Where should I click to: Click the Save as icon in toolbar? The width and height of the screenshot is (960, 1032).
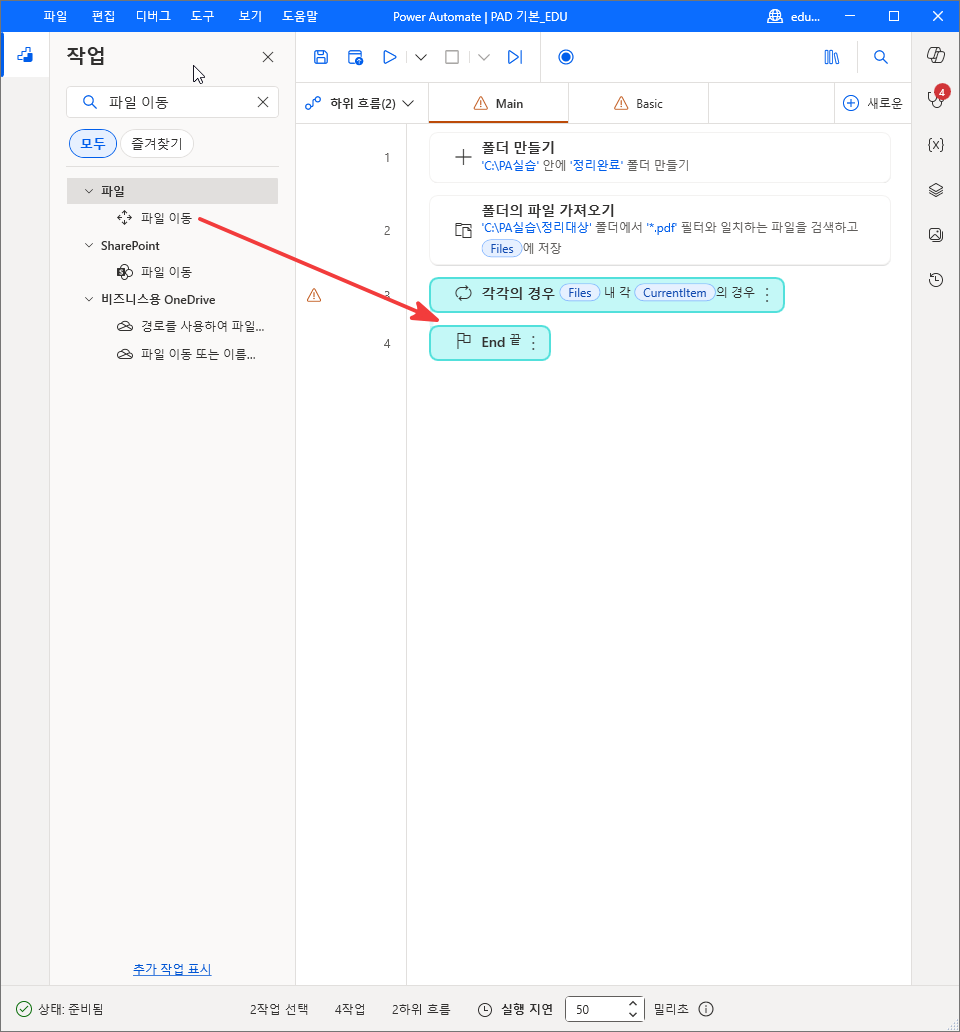click(x=355, y=57)
